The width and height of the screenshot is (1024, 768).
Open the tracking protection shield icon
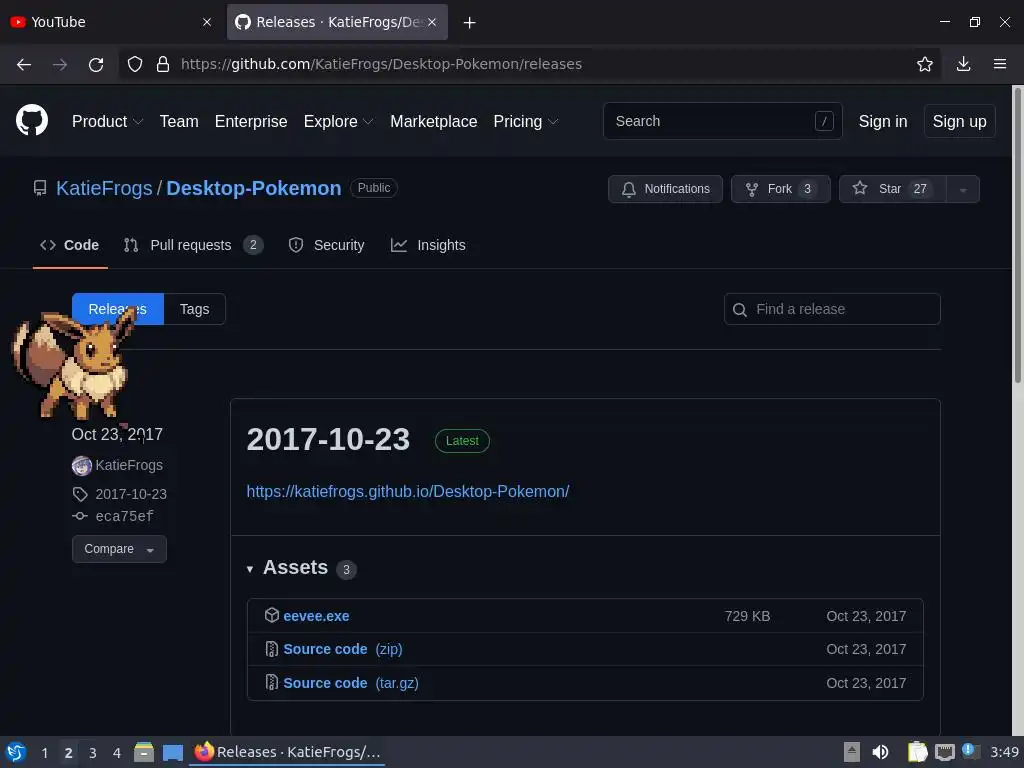(135, 64)
